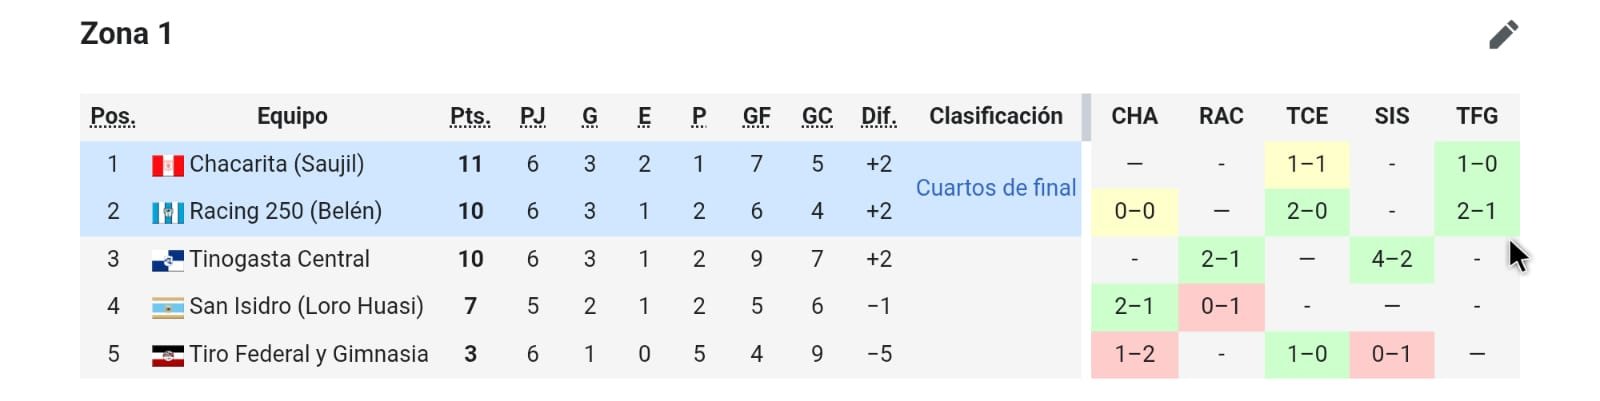This screenshot has height=401, width=1600.
Task: Click the Chacarita (Saujil) flag icon
Action: (x=167, y=165)
